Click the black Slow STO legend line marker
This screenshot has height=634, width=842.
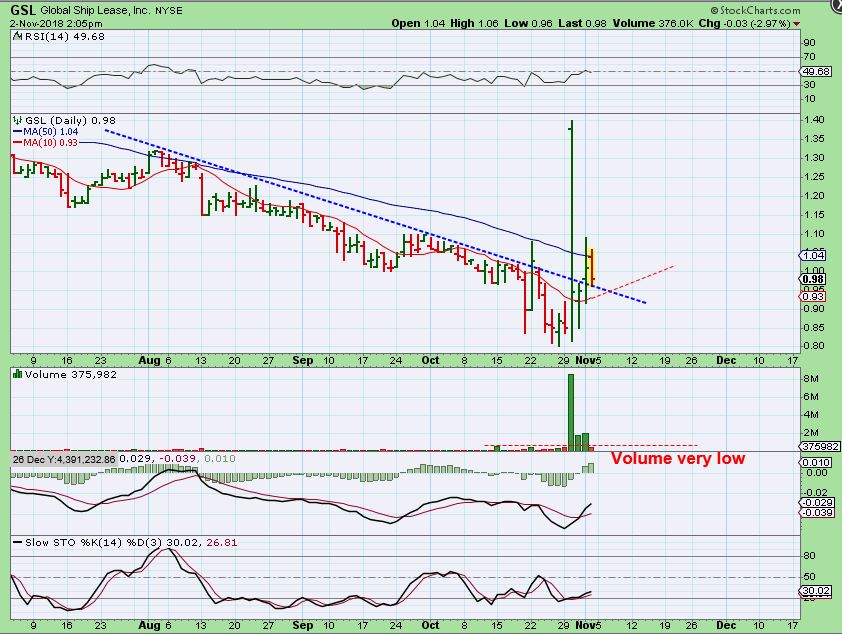(17, 543)
